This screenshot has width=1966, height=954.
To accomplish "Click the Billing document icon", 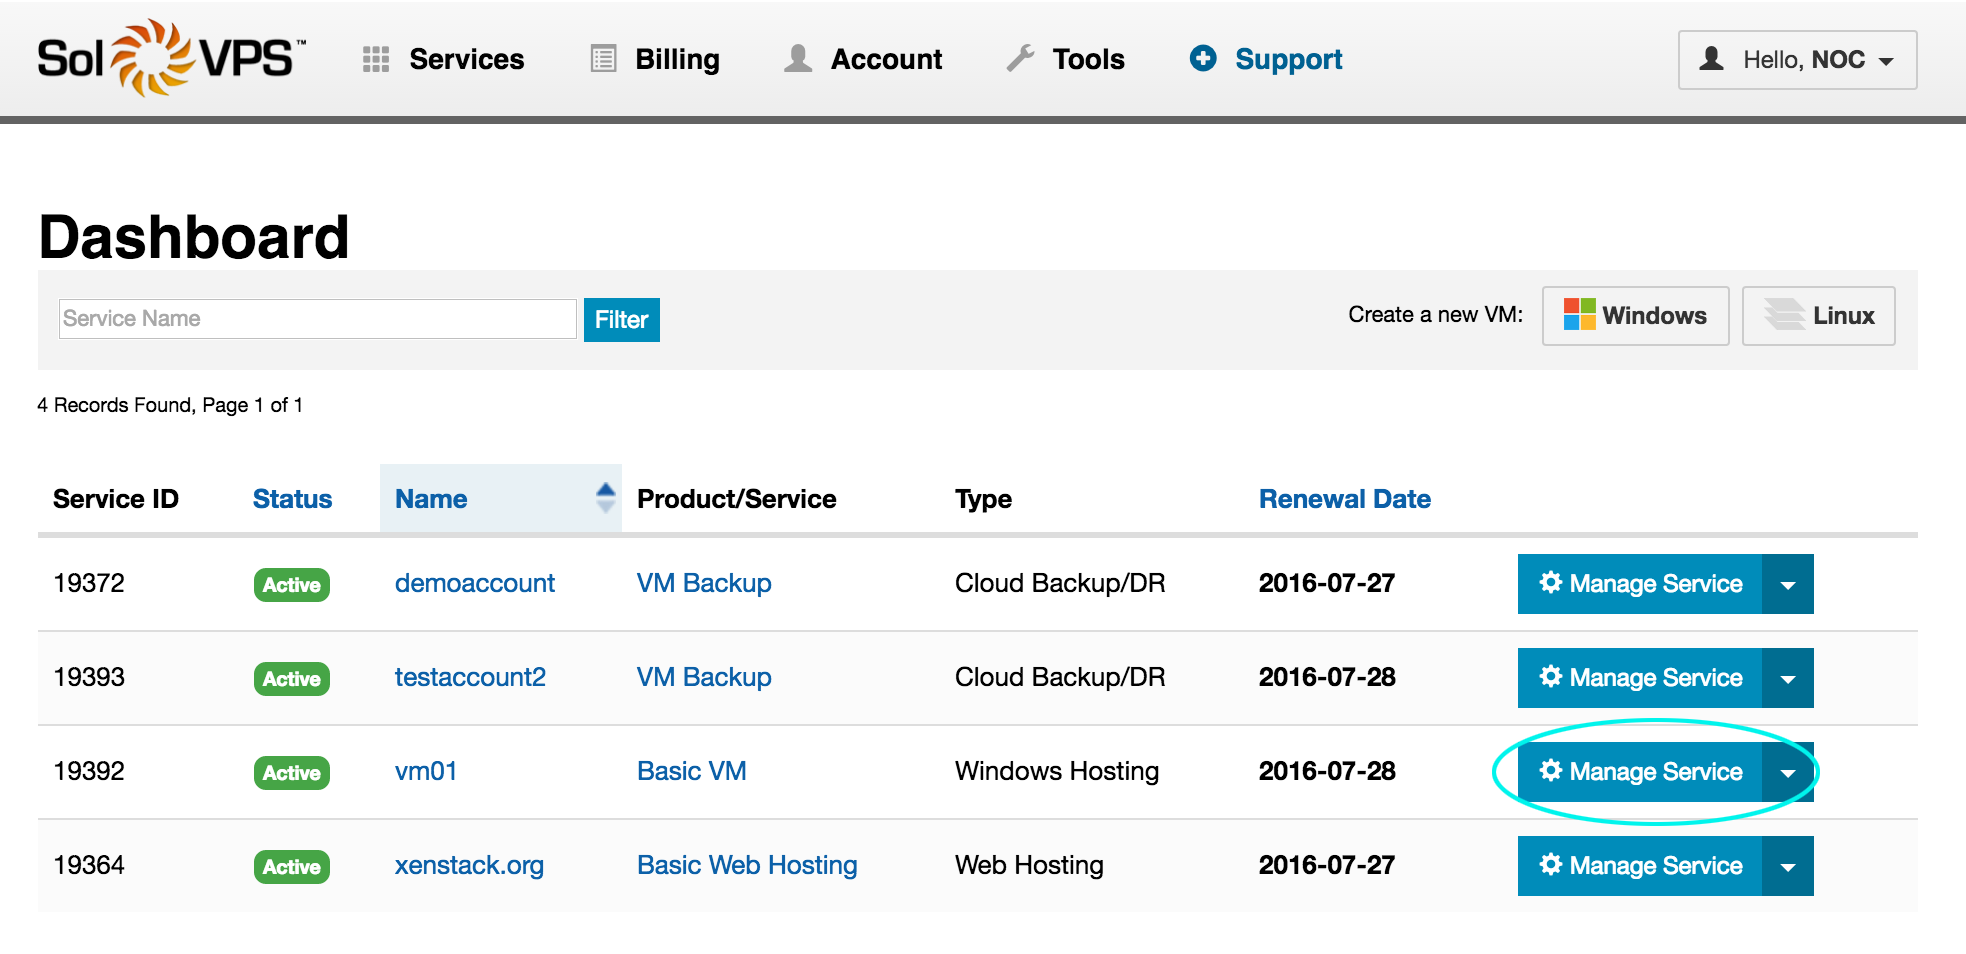I will [601, 59].
